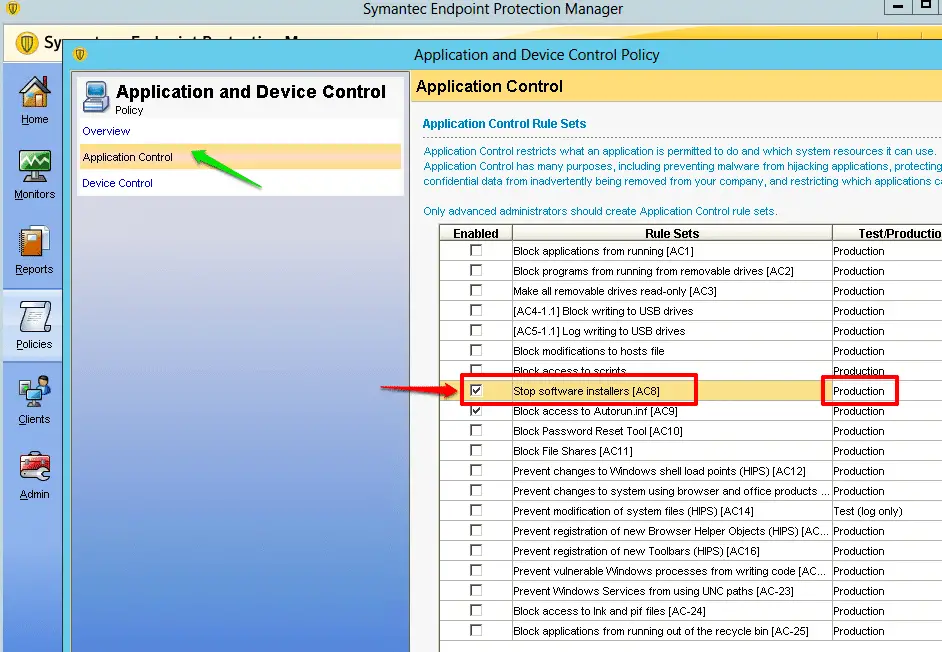Enable Block Password Reset Tool [AC10]
Screen dimensions: 942x652
click(476, 430)
